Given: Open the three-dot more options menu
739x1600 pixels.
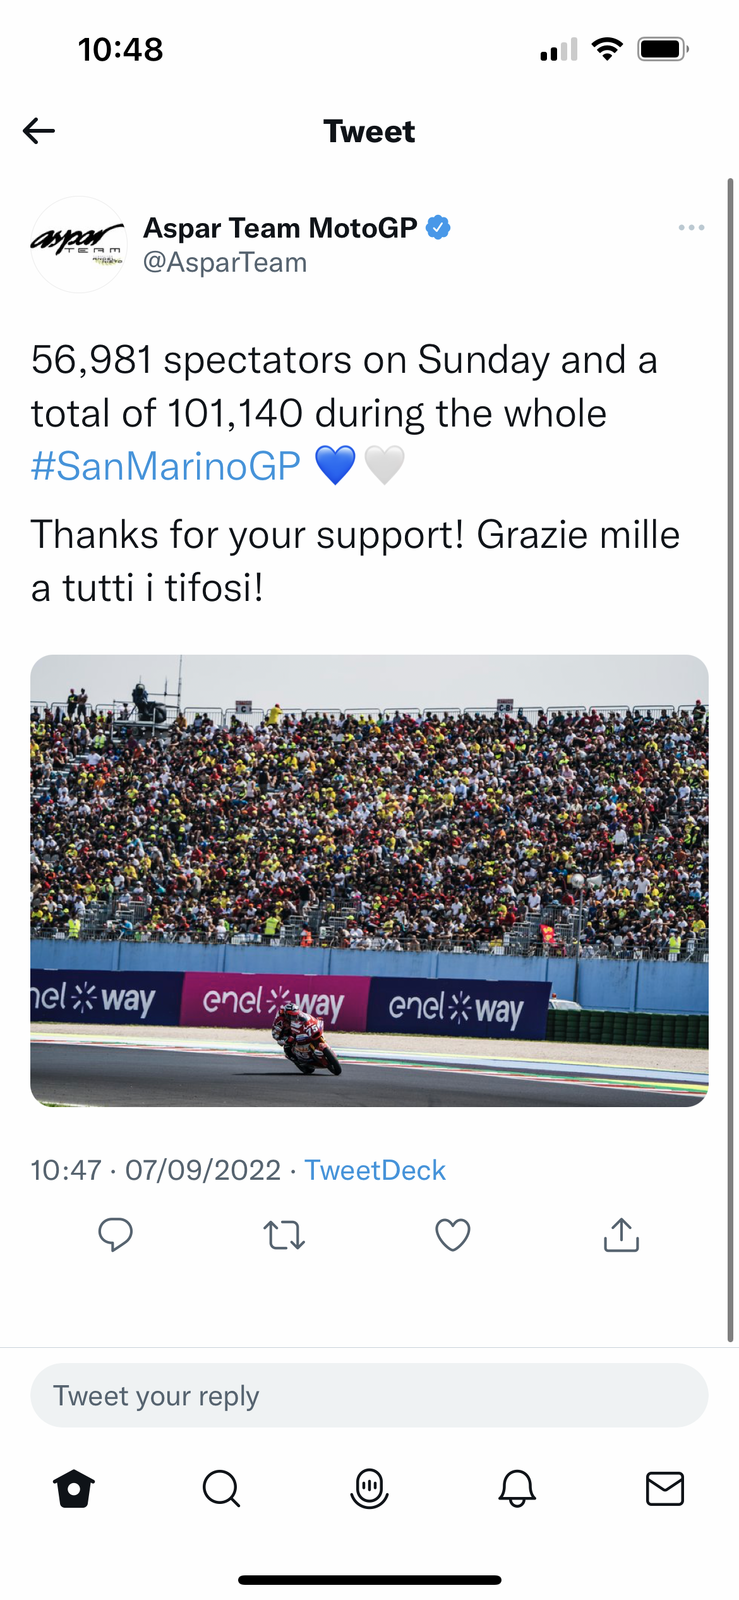Looking at the screenshot, I should point(691,228).
